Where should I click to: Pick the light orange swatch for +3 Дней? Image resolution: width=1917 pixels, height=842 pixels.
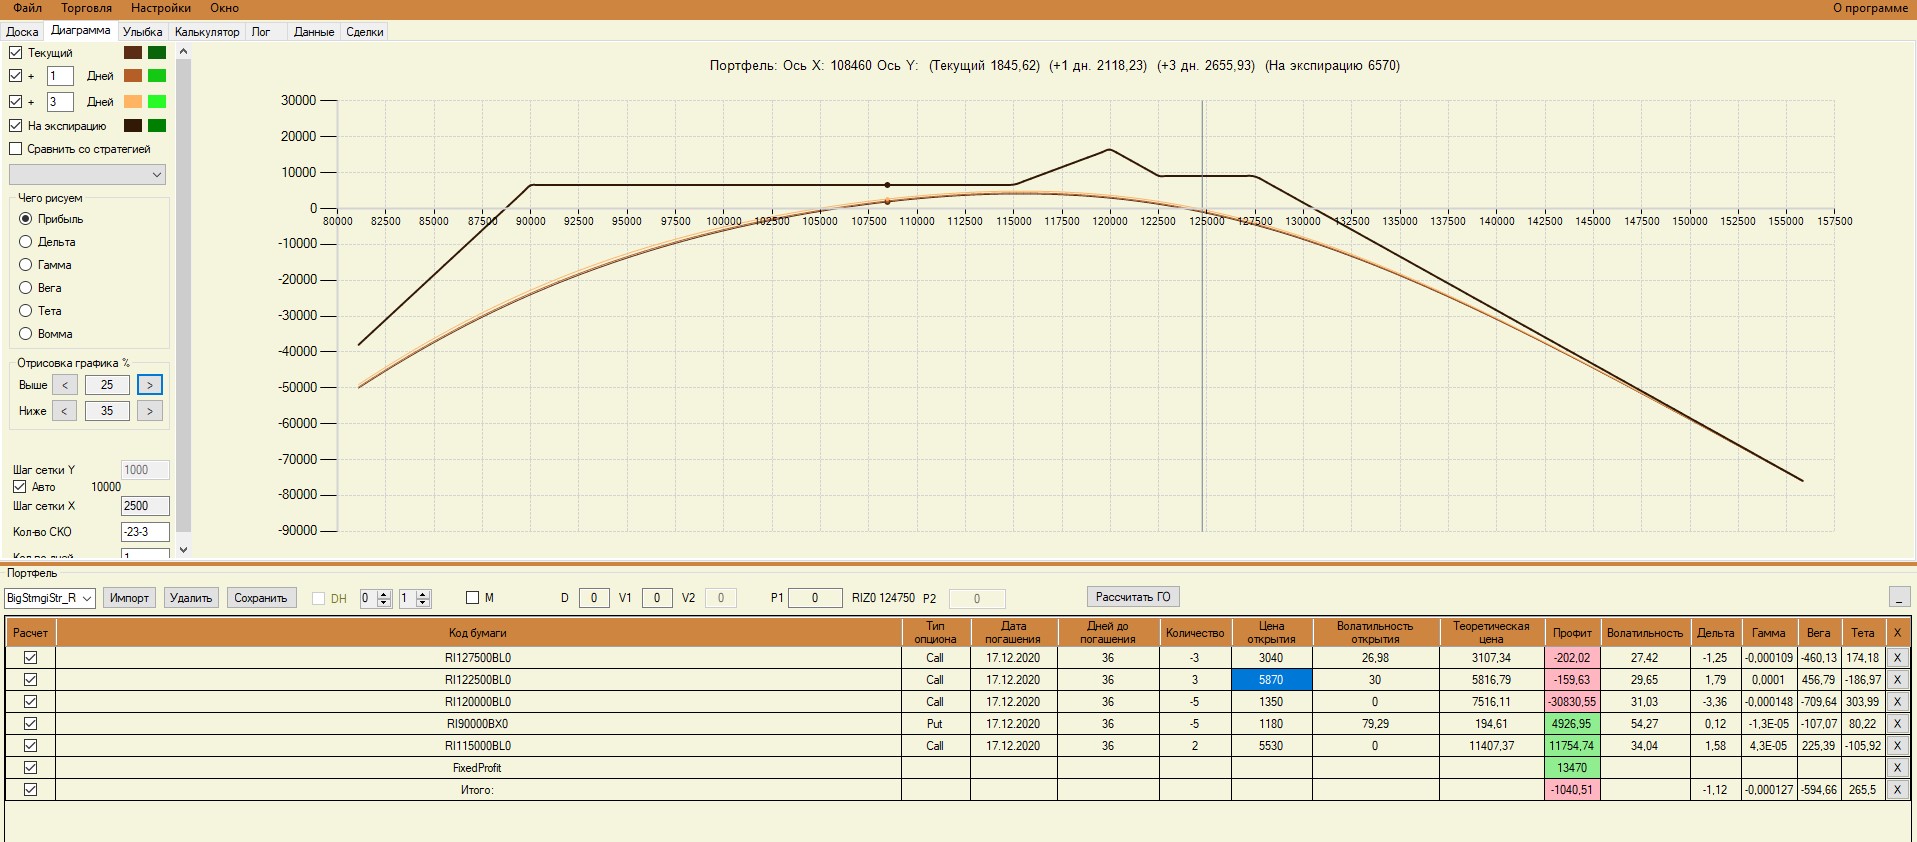(x=133, y=101)
